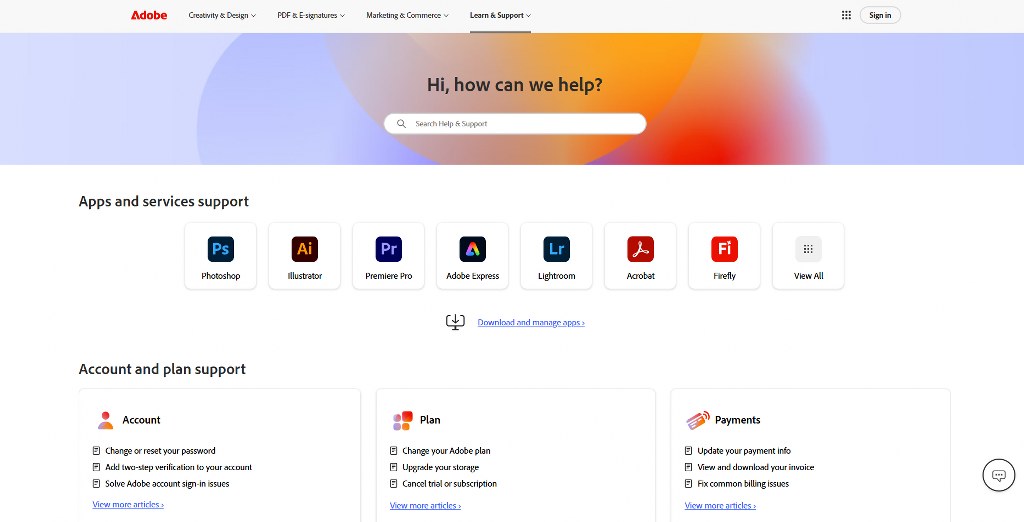Click the Adobe logo
This screenshot has height=522, width=1024.
pos(149,15)
